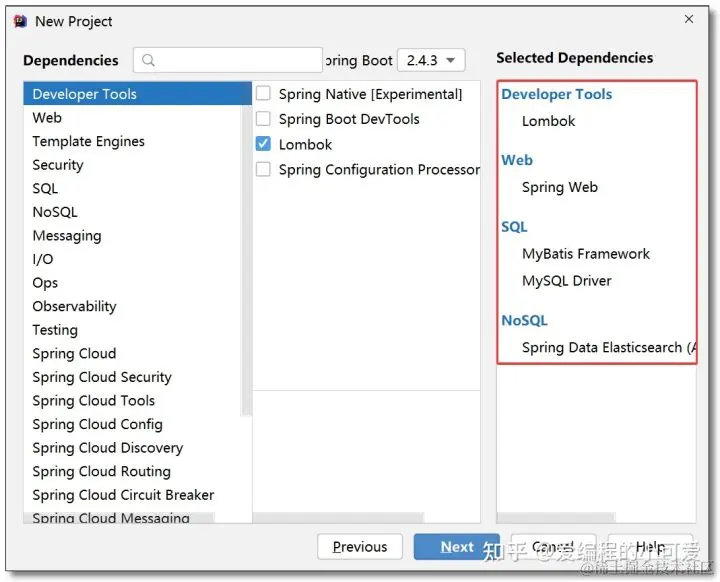
Task: Click the Web heading in Selected Dependencies
Action: coord(517,160)
